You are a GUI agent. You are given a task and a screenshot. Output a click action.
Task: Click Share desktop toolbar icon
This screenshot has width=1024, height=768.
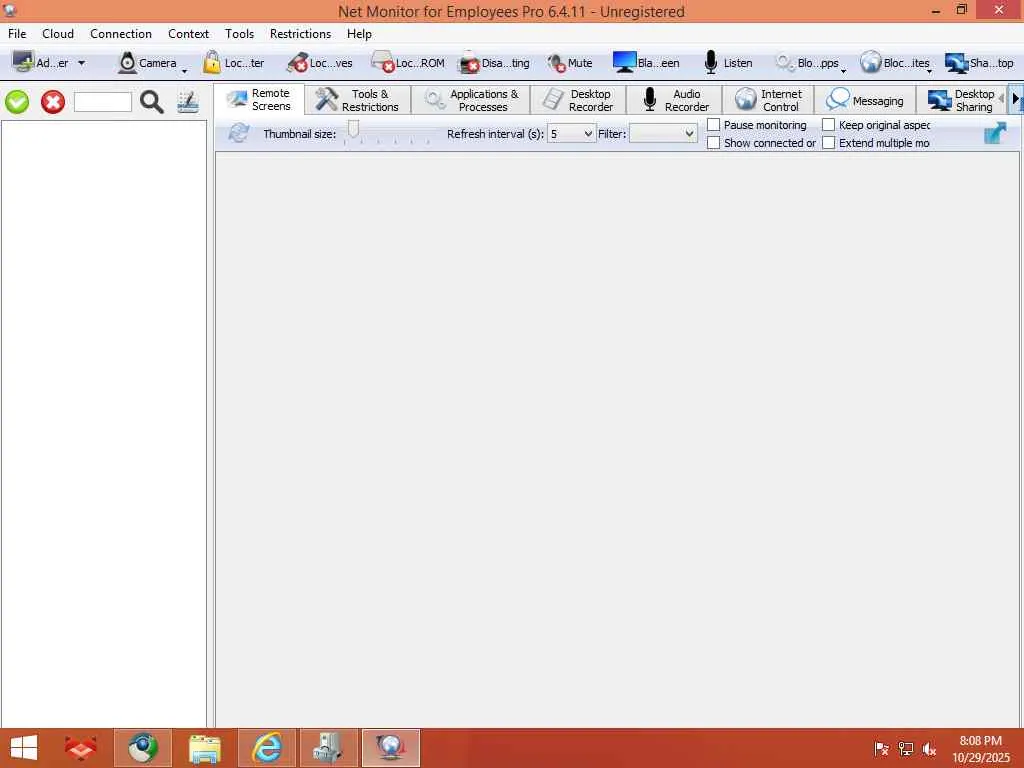957,63
